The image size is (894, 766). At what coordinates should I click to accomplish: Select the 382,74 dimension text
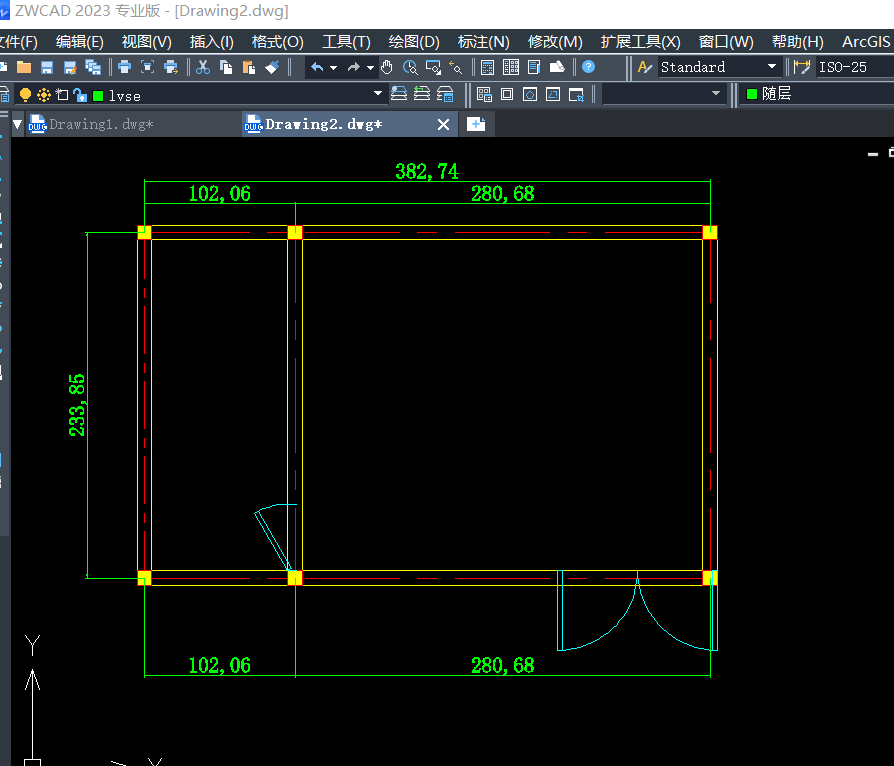tap(427, 171)
